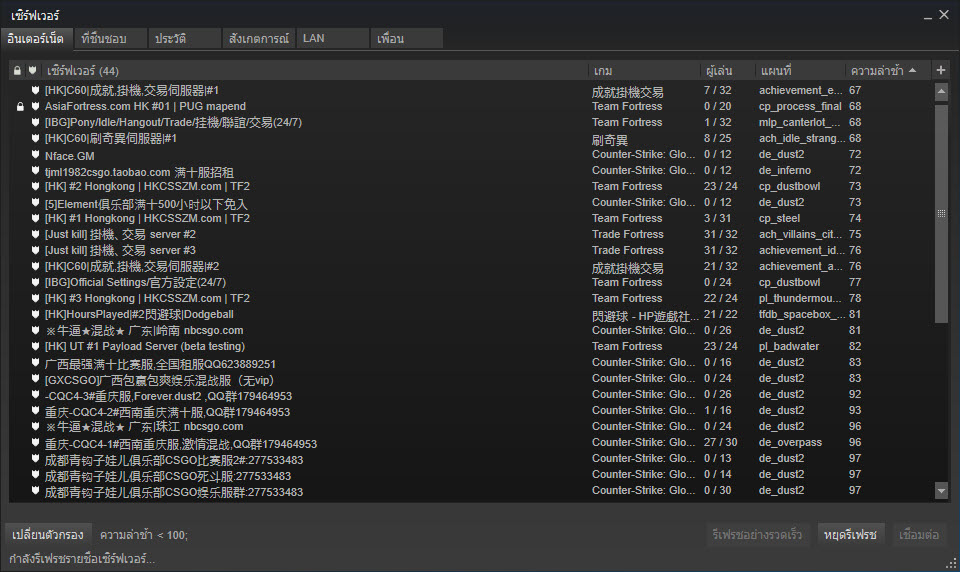Click the VAC shield column header icon
Screen dimensions: 960x572
coord(32,71)
